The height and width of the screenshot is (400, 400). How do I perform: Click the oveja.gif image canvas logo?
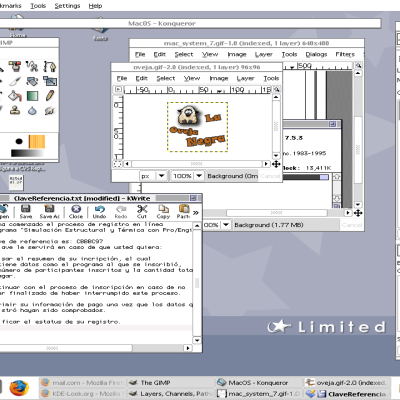197,127
